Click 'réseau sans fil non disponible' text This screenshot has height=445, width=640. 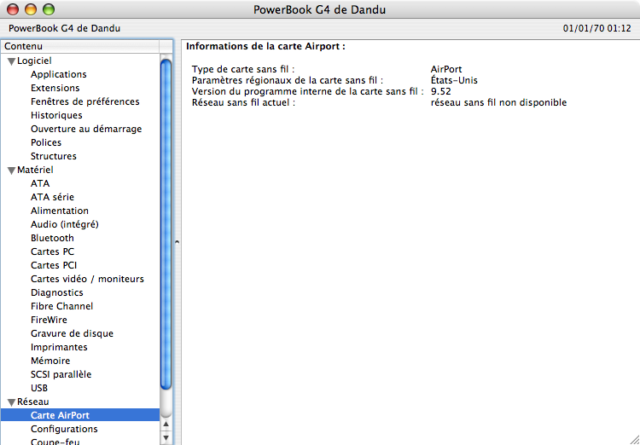pos(499,102)
